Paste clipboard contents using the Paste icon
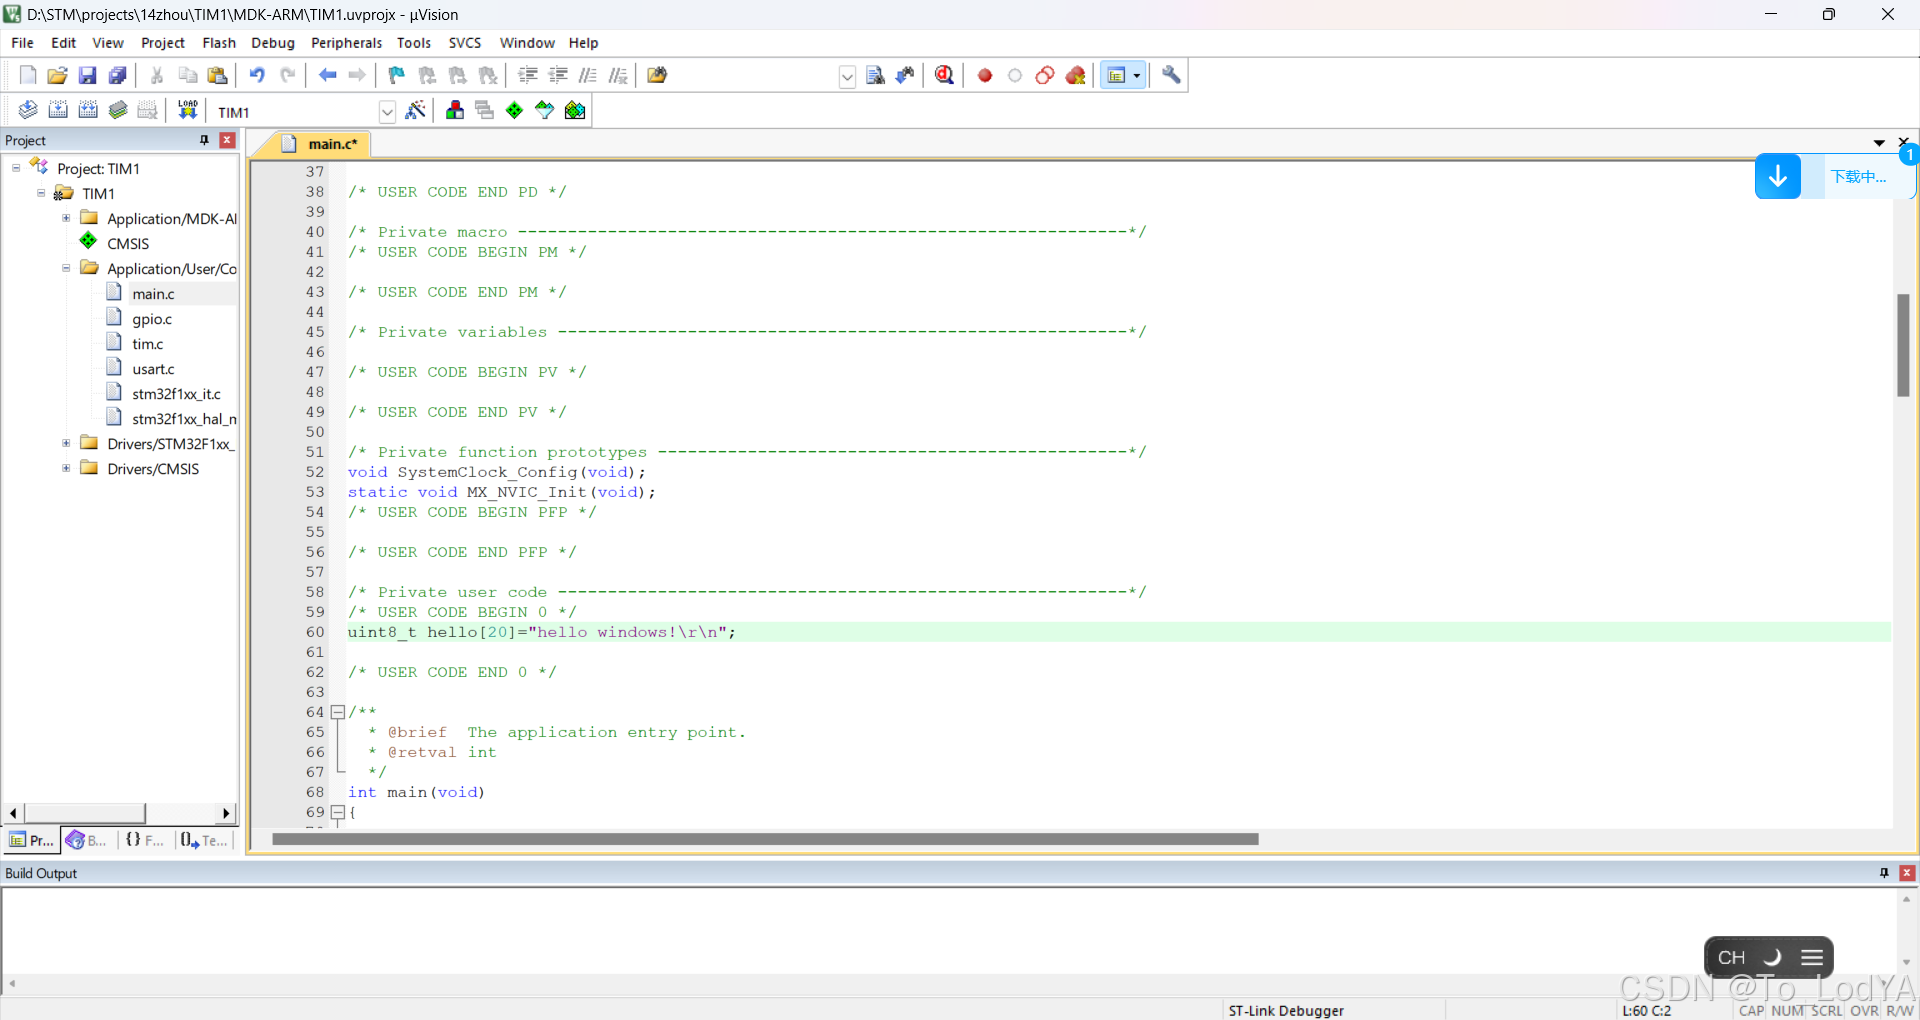Viewport: 1920px width, 1020px height. click(218, 75)
